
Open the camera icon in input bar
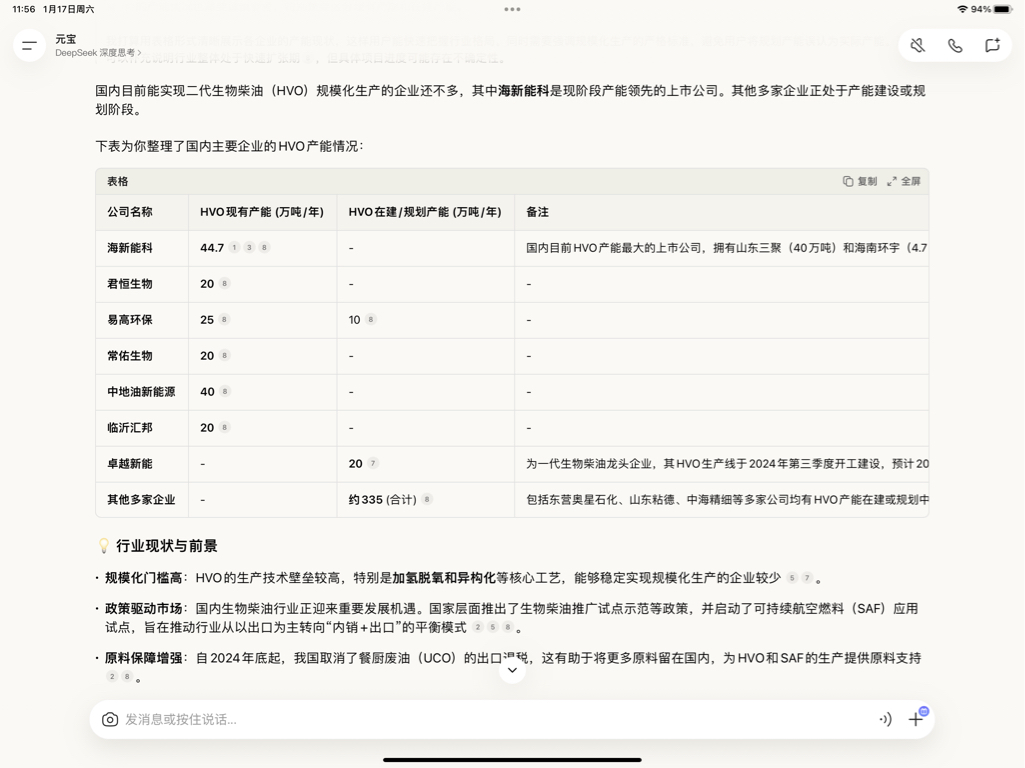click(x=110, y=720)
